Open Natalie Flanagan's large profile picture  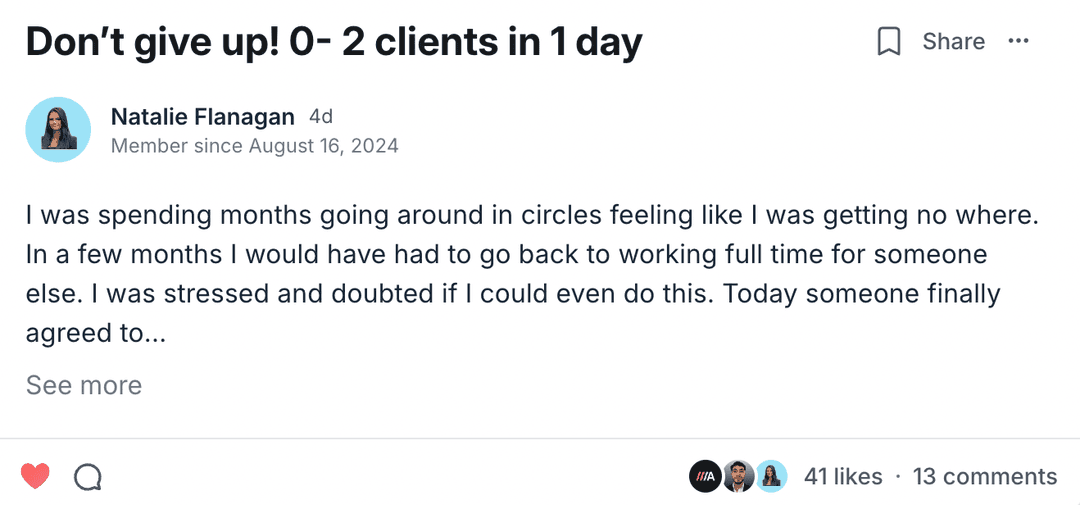point(58,130)
